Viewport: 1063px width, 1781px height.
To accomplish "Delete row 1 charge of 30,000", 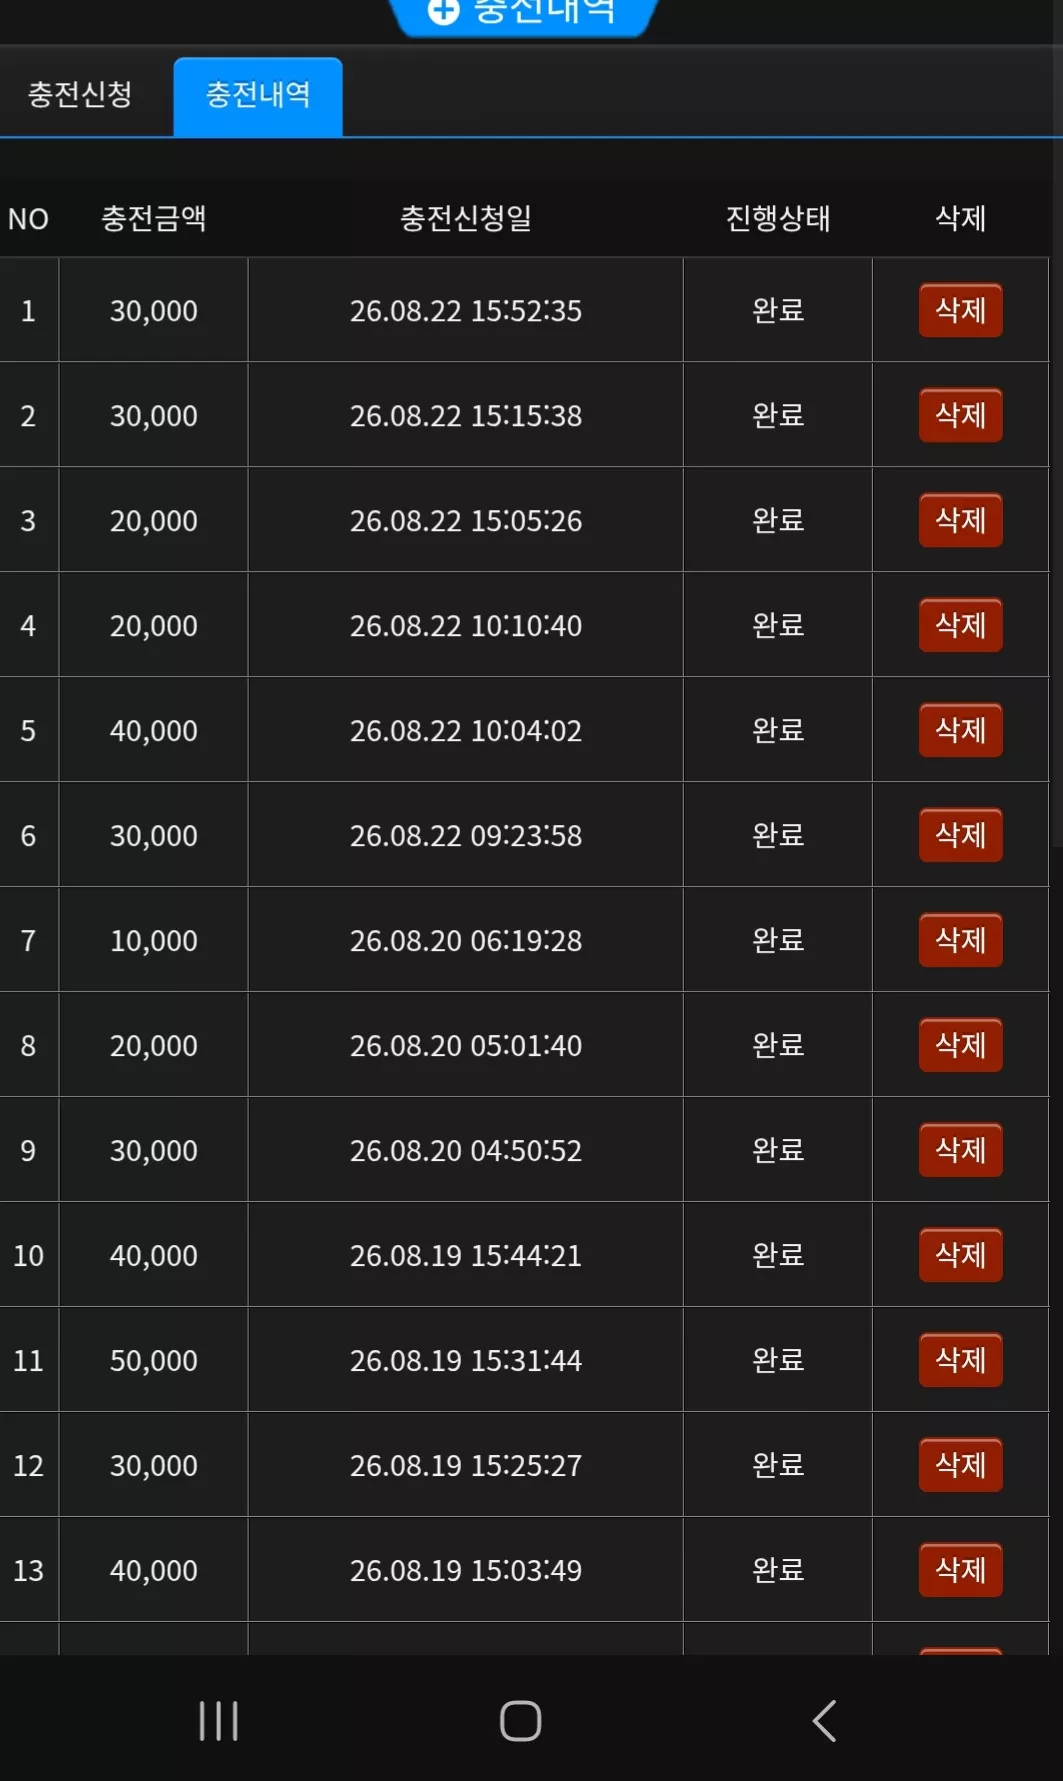I will coord(960,310).
